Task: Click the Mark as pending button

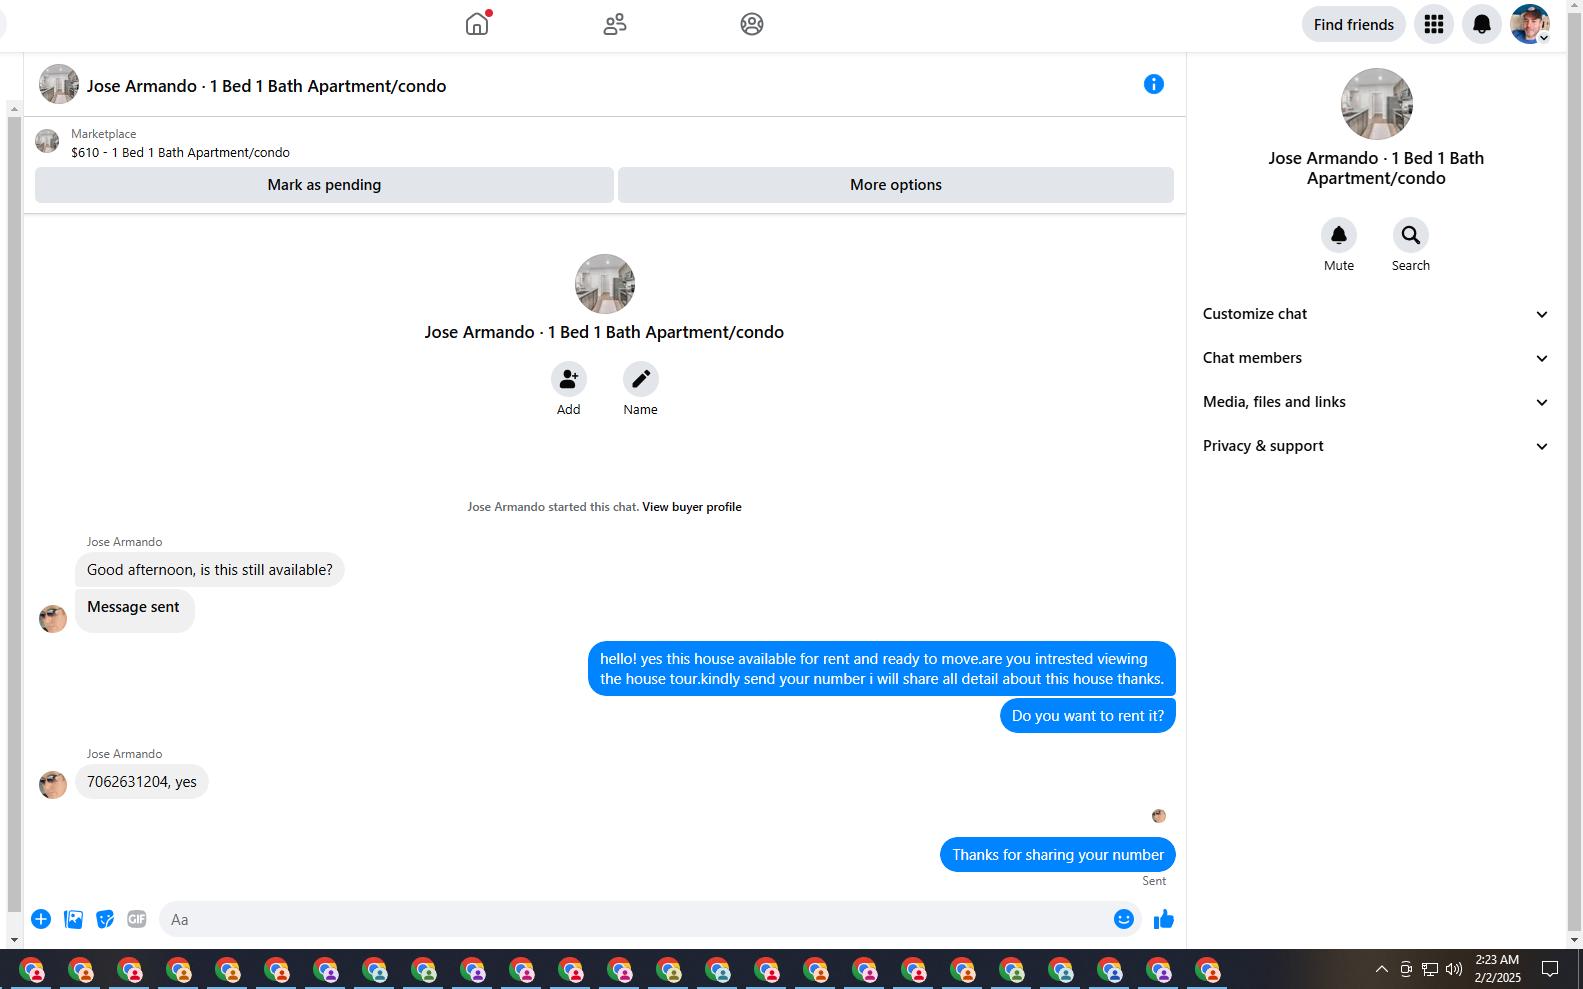Action: coord(324,185)
